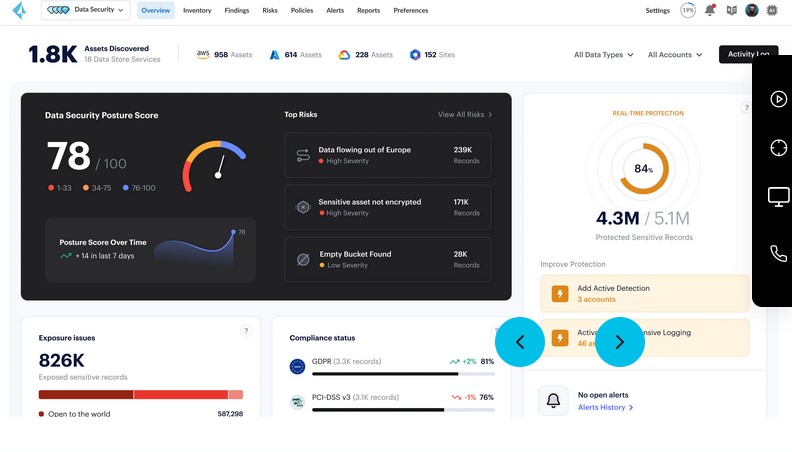Screen dimensions: 792x452
Task: Click the play icon in the black side panel
Action: pyautogui.click(x=778, y=99)
